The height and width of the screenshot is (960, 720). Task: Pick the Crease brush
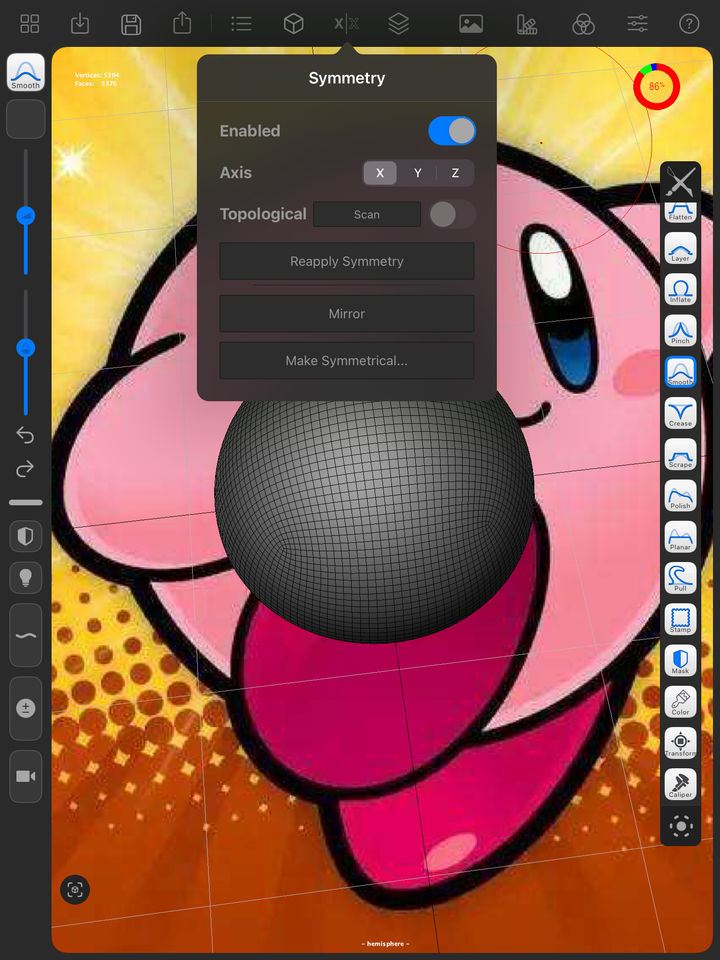680,413
